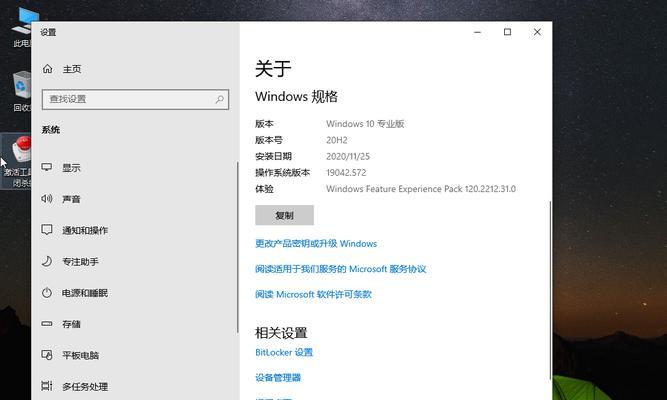Open 专注助手 settings page
The height and width of the screenshot is (400, 667).
pyautogui.click(x=80, y=261)
